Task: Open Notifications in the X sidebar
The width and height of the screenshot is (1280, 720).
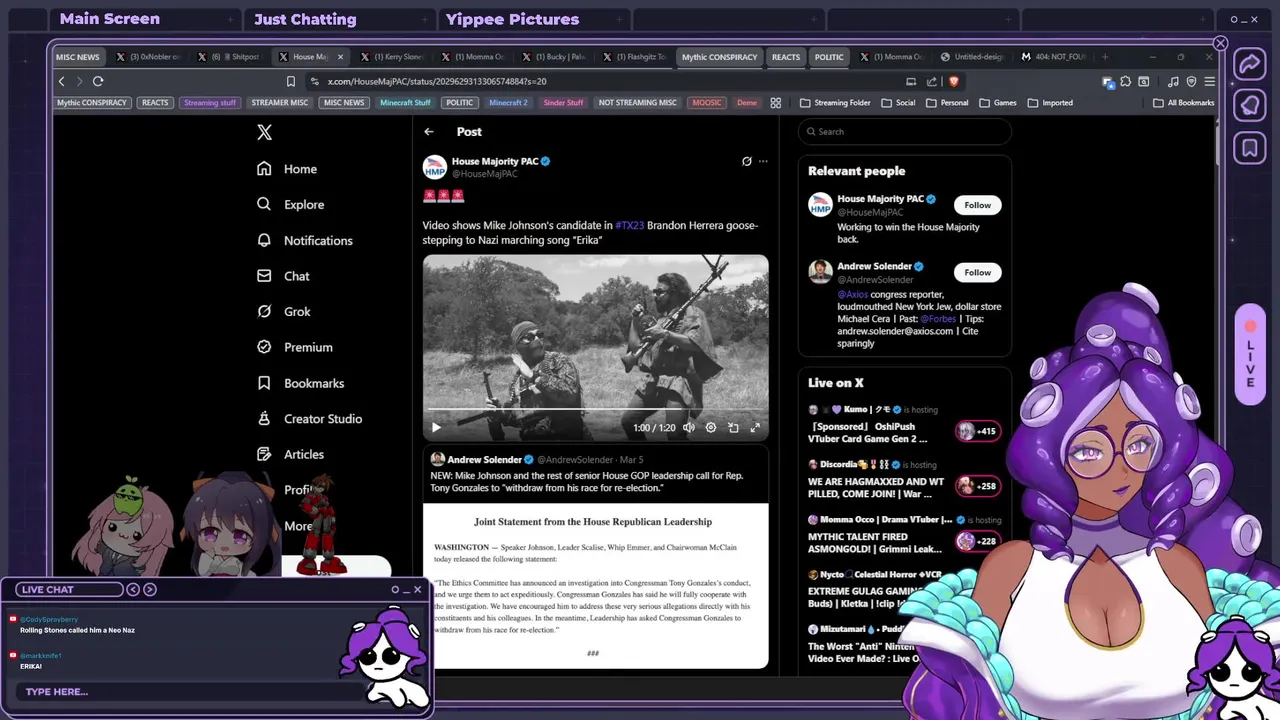Action: point(305,240)
